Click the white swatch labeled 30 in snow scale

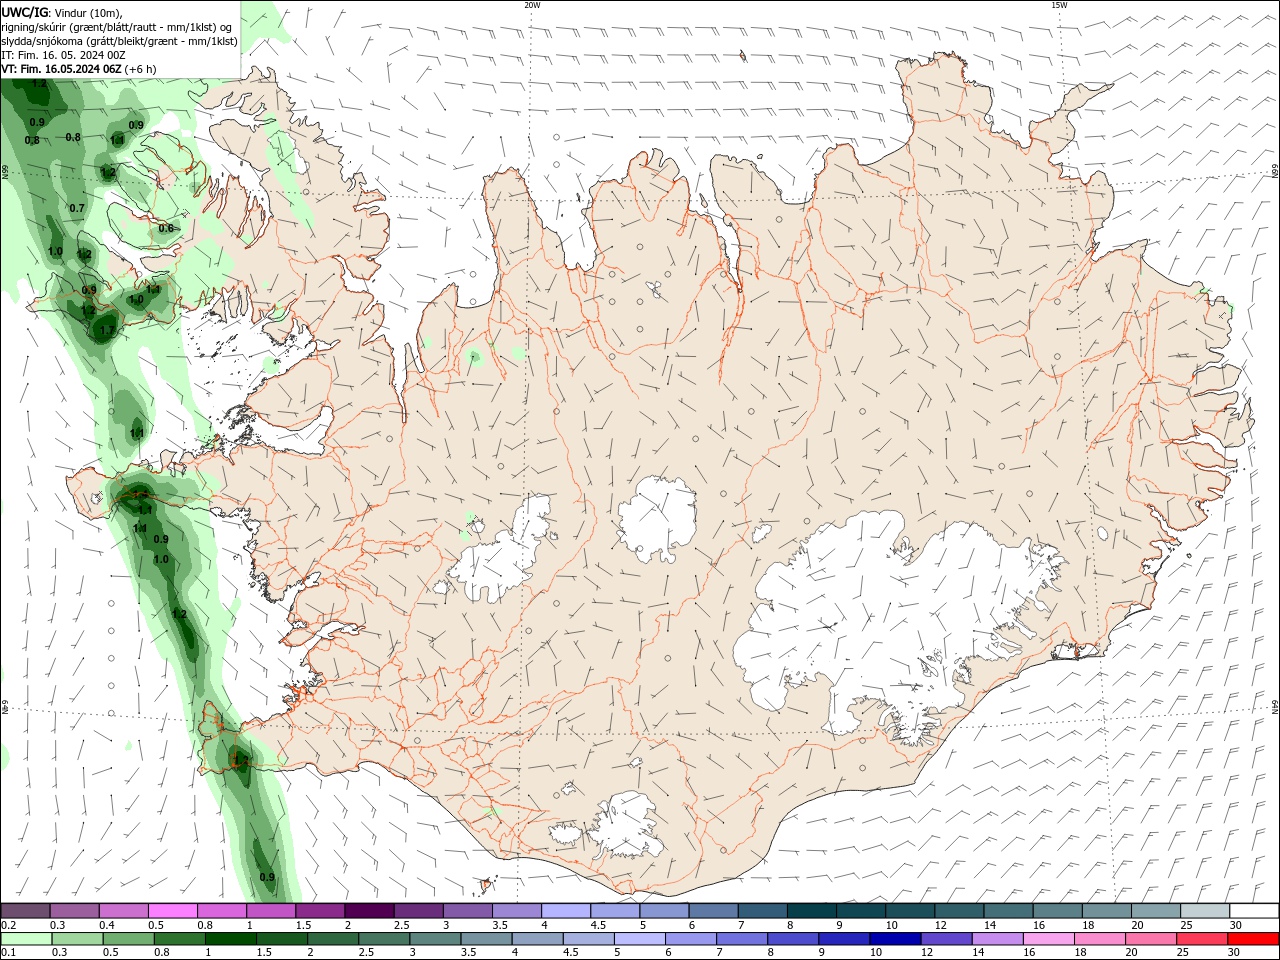coord(1254,911)
